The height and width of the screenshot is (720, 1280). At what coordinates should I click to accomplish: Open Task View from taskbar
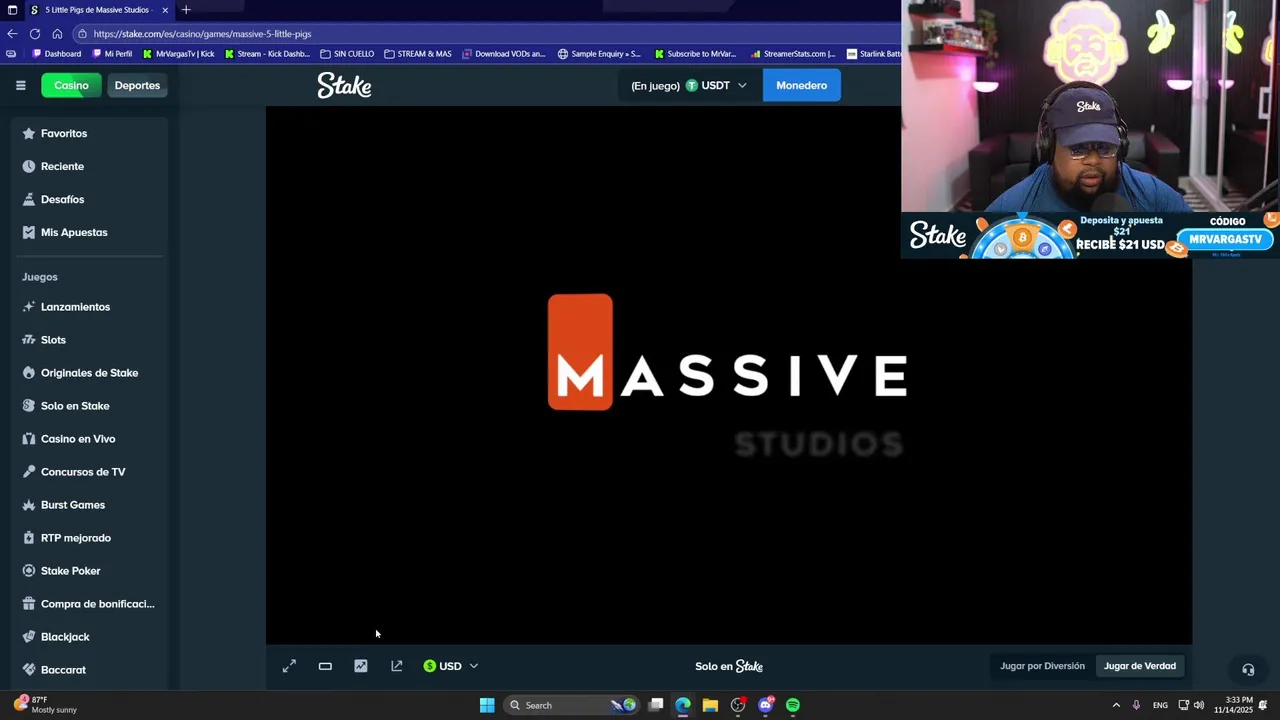[x=656, y=705]
